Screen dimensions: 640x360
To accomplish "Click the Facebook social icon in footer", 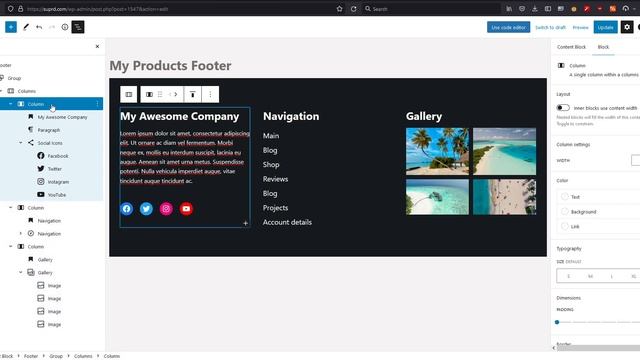I will pyautogui.click(x=127, y=209).
